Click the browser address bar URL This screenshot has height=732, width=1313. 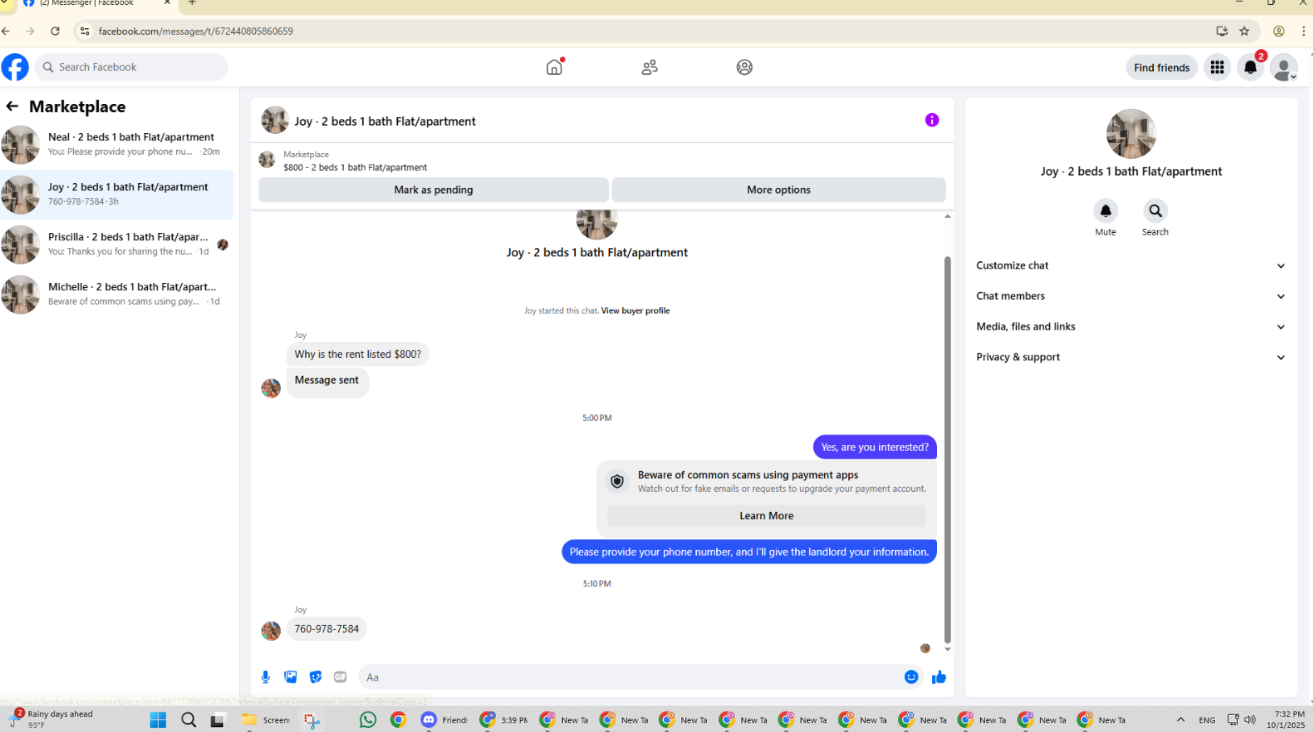pyautogui.click(x=196, y=31)
